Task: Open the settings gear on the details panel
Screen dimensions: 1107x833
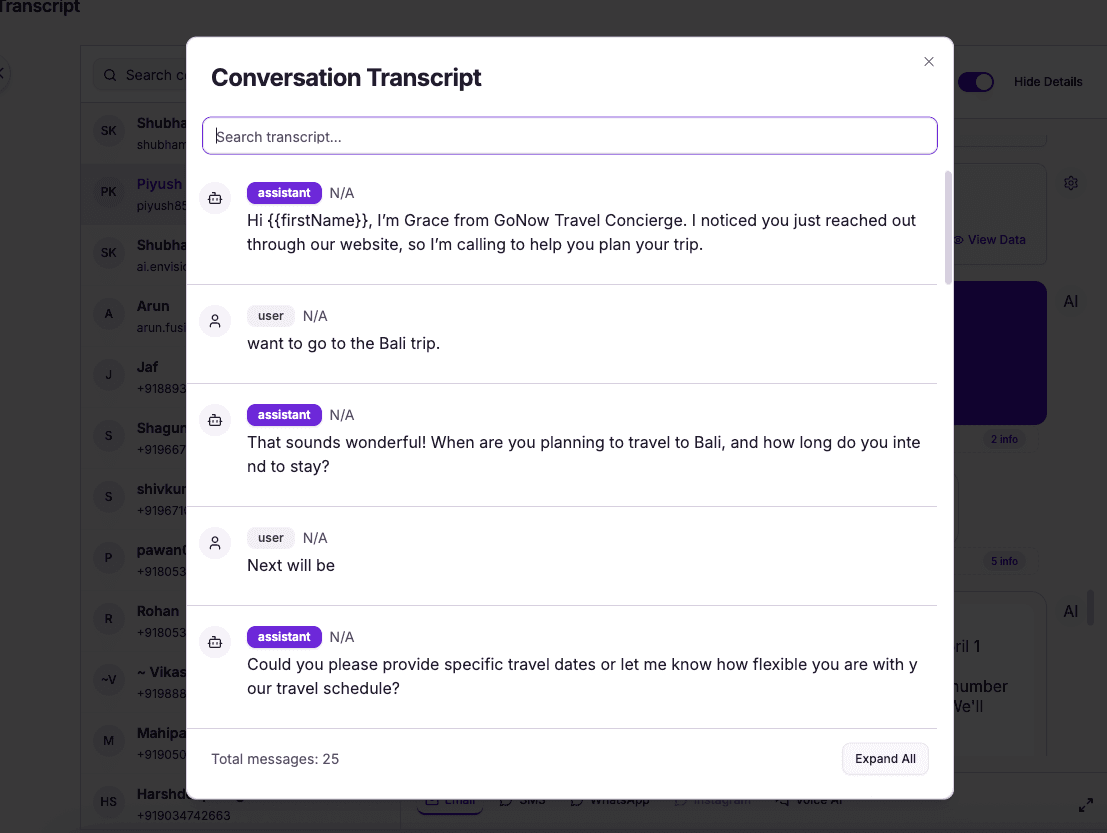Action: [1071, 183]
